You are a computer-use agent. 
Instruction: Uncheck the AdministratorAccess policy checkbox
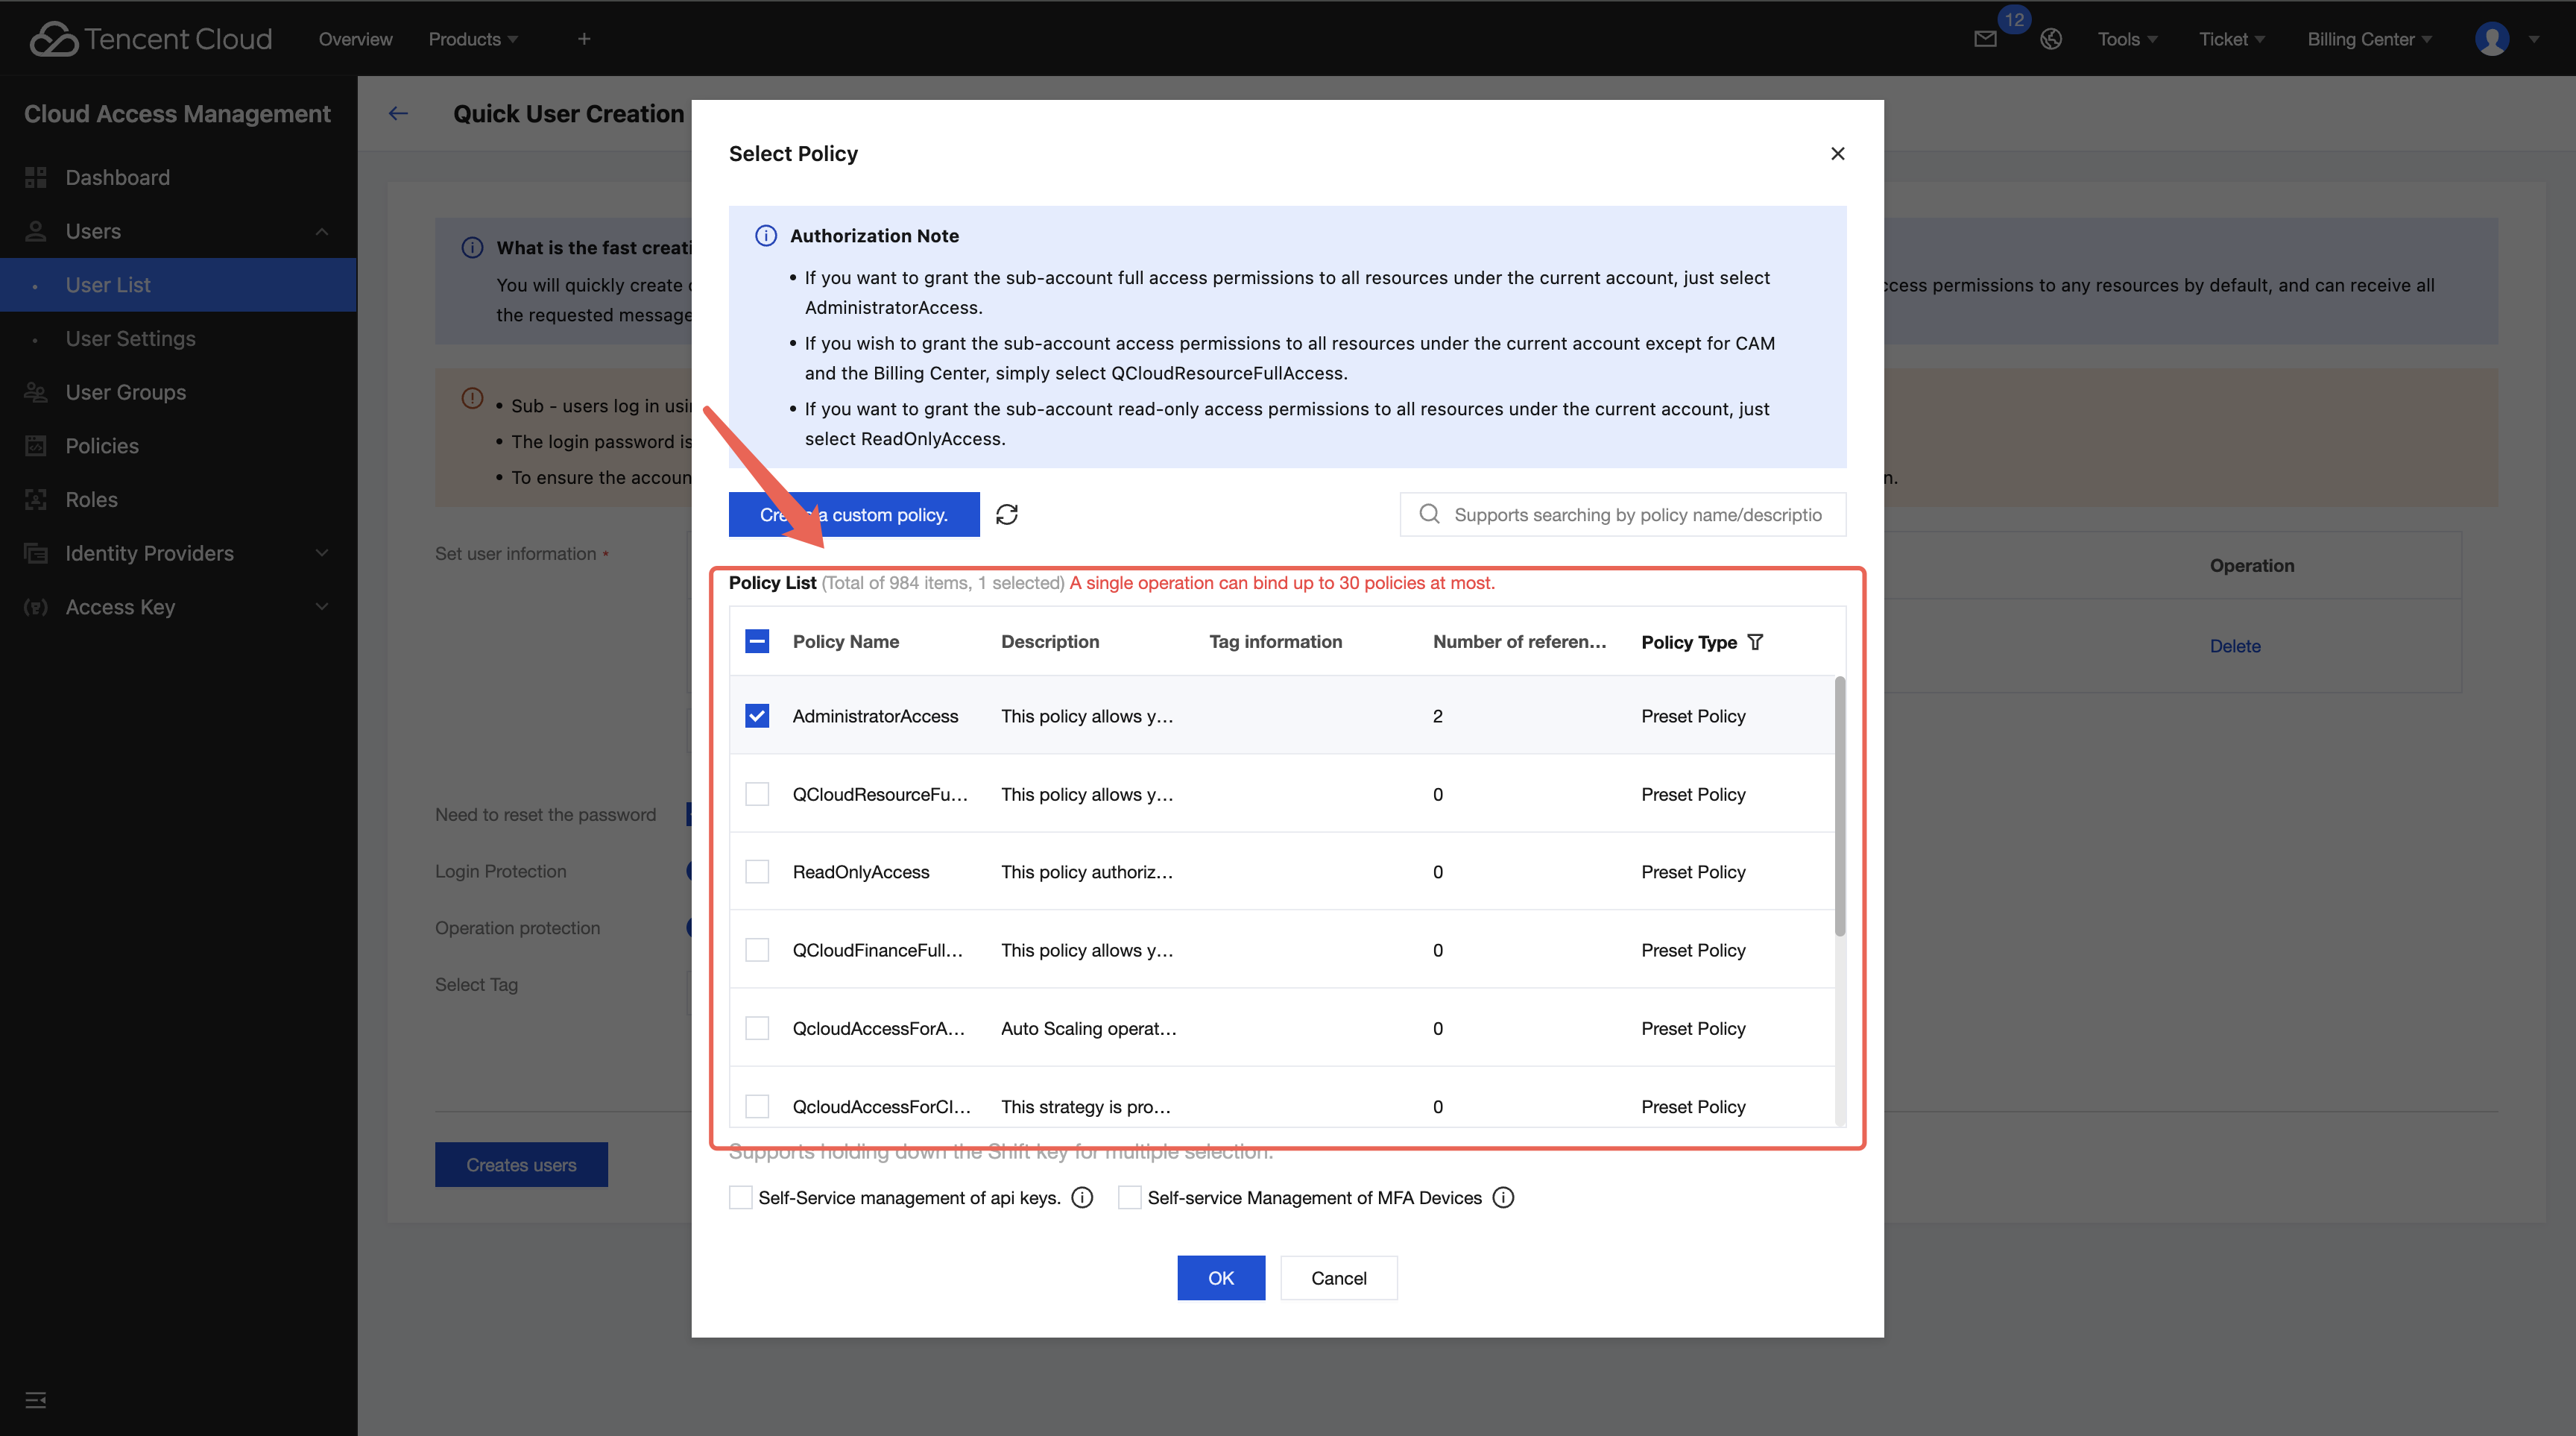click(x=757, y=716)
